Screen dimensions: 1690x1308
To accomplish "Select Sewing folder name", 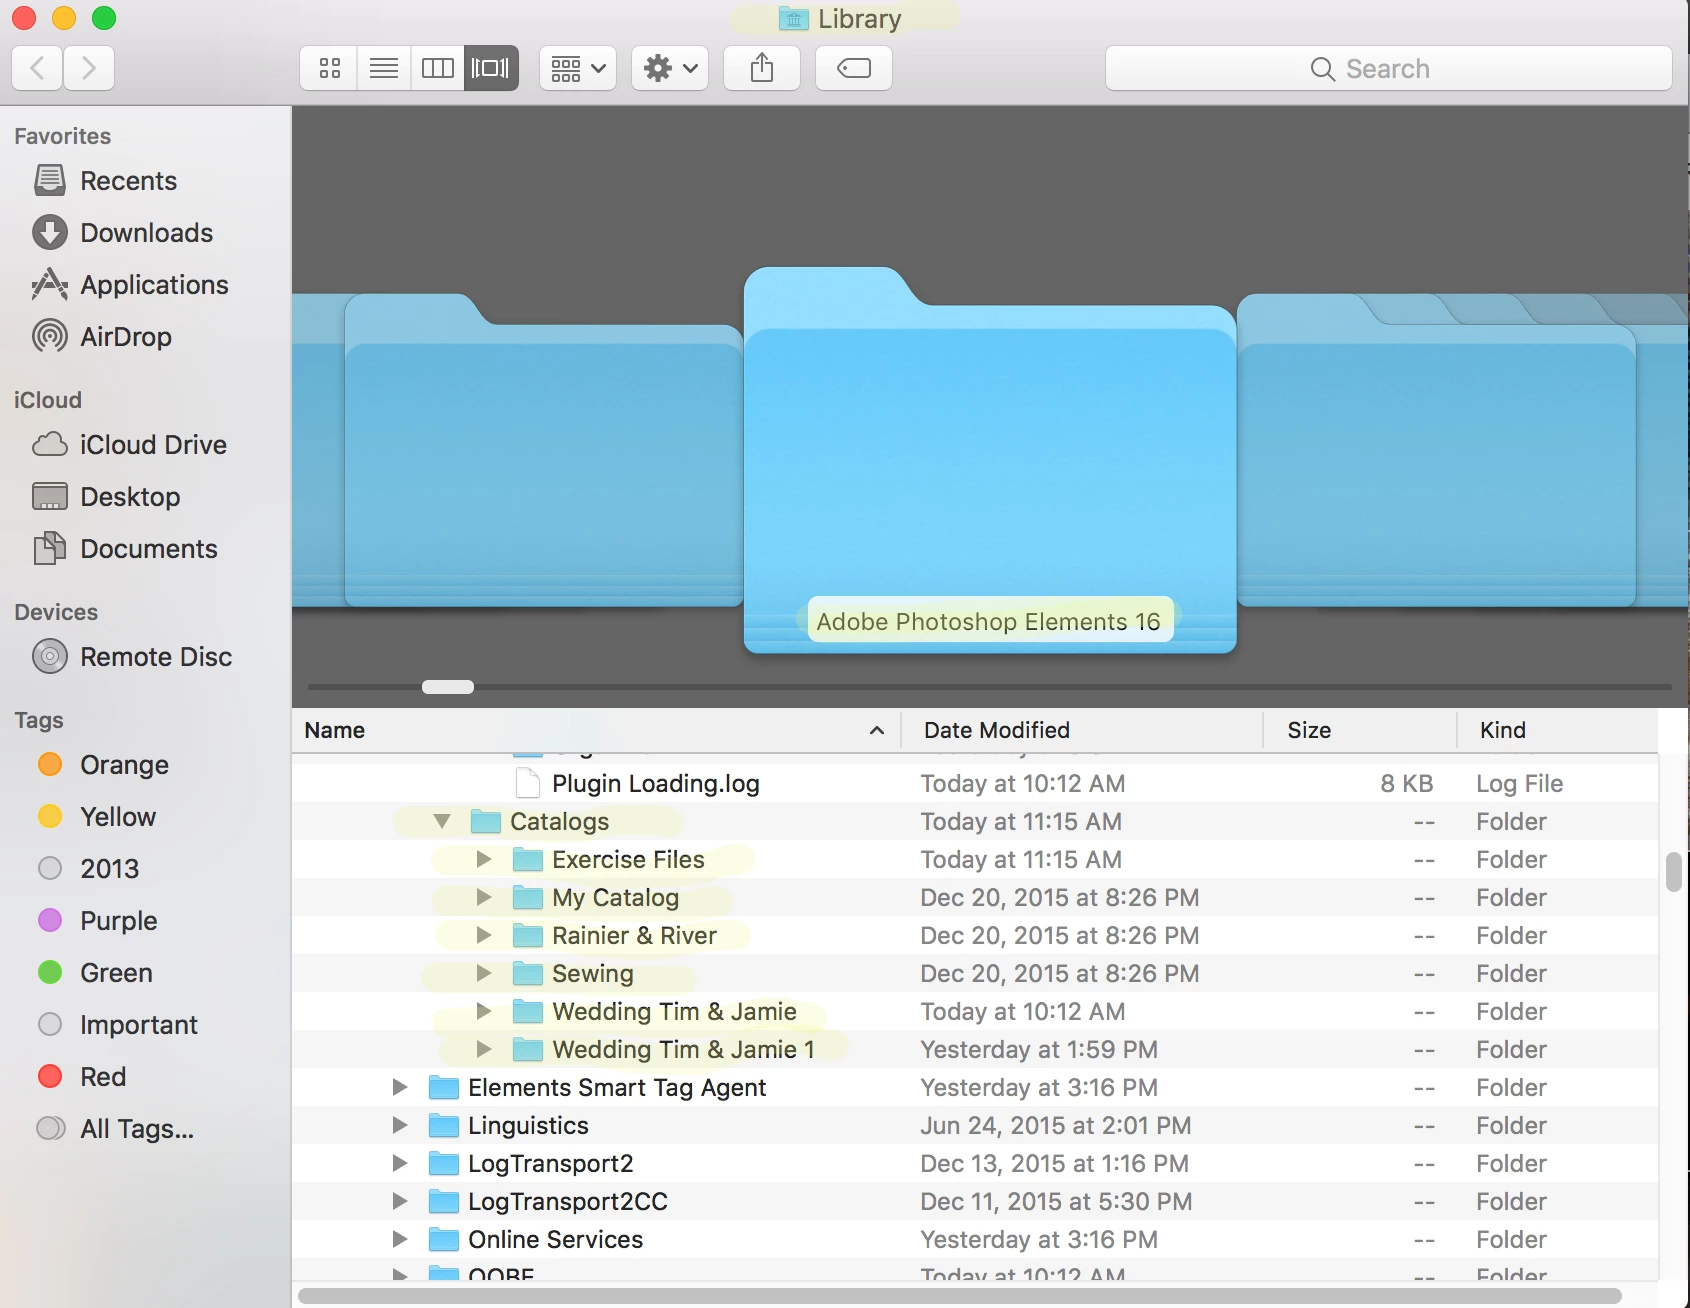I will click(x=593, y=973).
